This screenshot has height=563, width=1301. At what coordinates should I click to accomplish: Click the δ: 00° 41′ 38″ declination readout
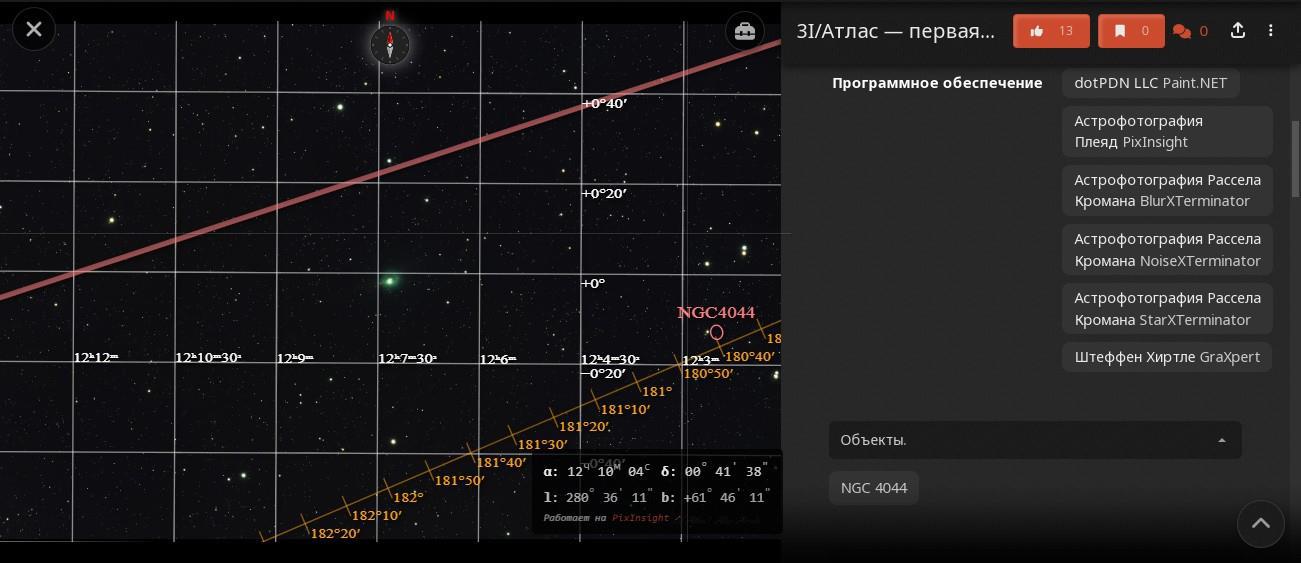715,472
